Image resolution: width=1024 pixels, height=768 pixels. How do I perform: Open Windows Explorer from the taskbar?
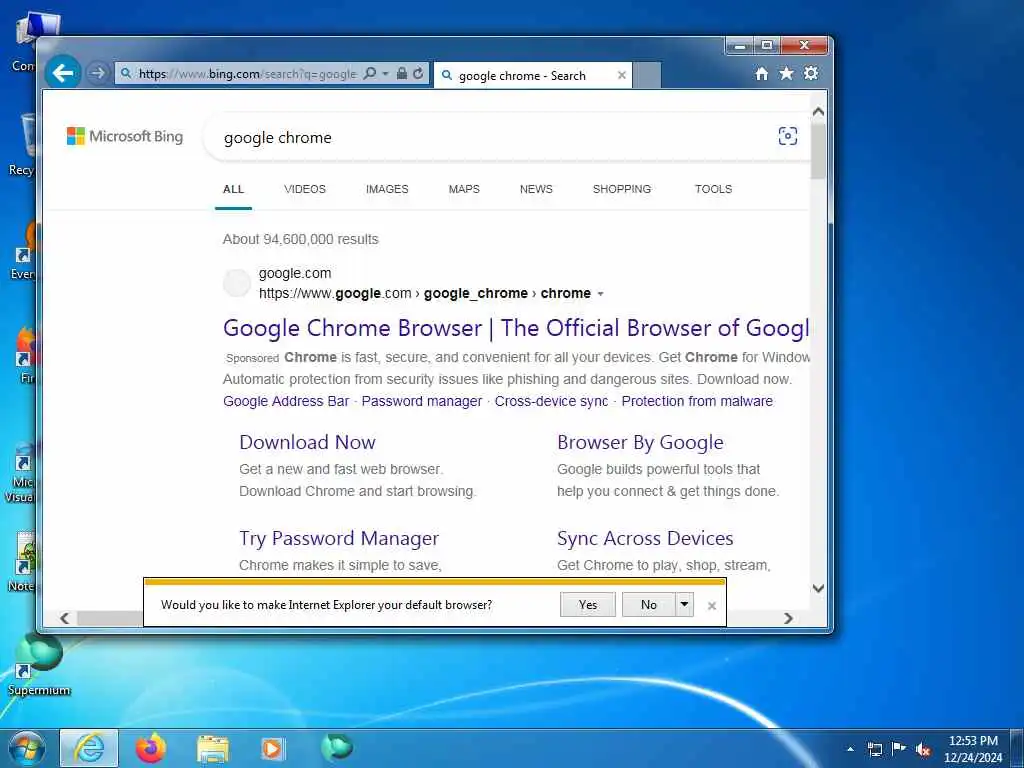click(213, 749)
